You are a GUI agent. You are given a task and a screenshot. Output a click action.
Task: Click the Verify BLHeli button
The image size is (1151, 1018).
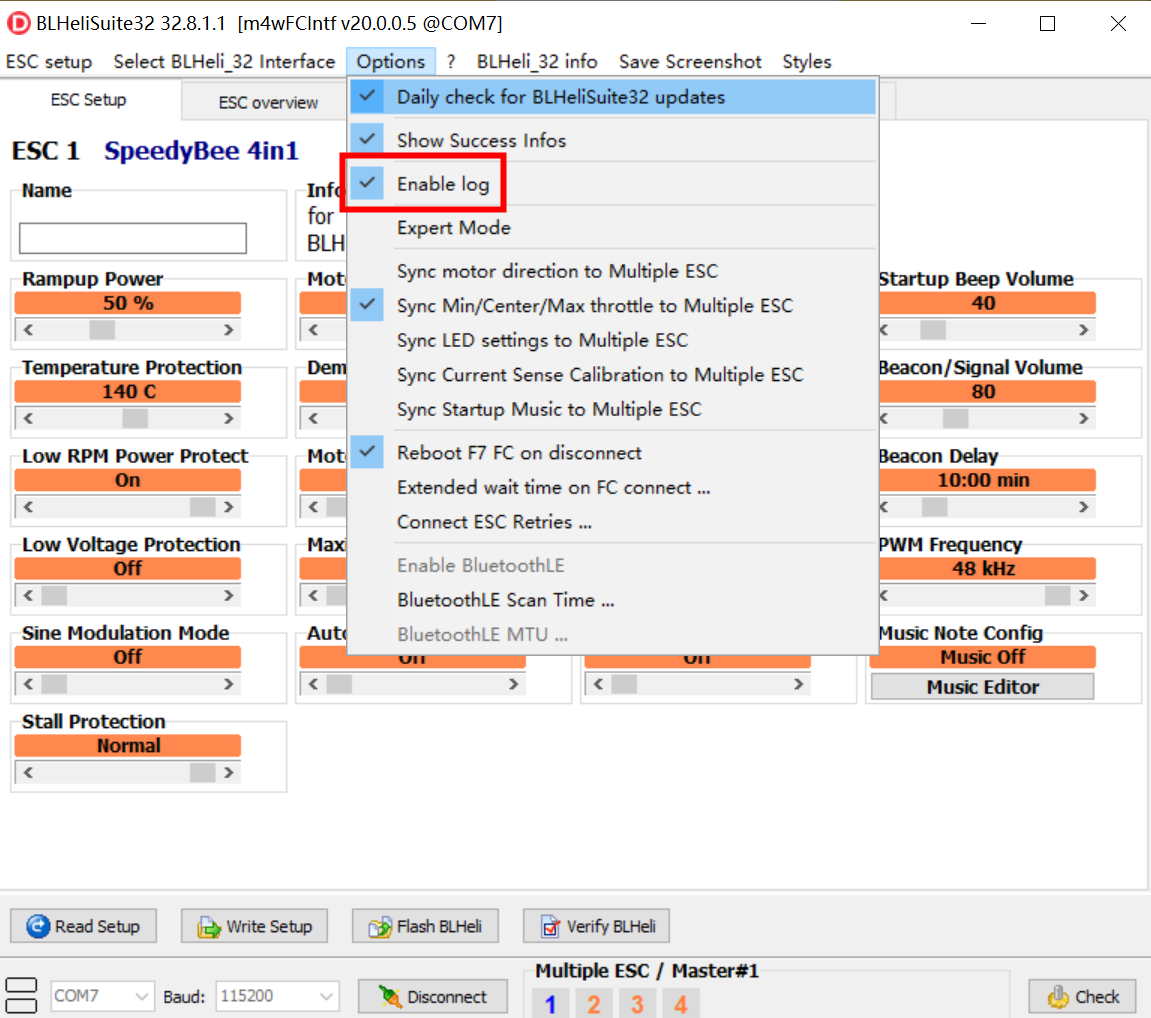pos(596,926)
